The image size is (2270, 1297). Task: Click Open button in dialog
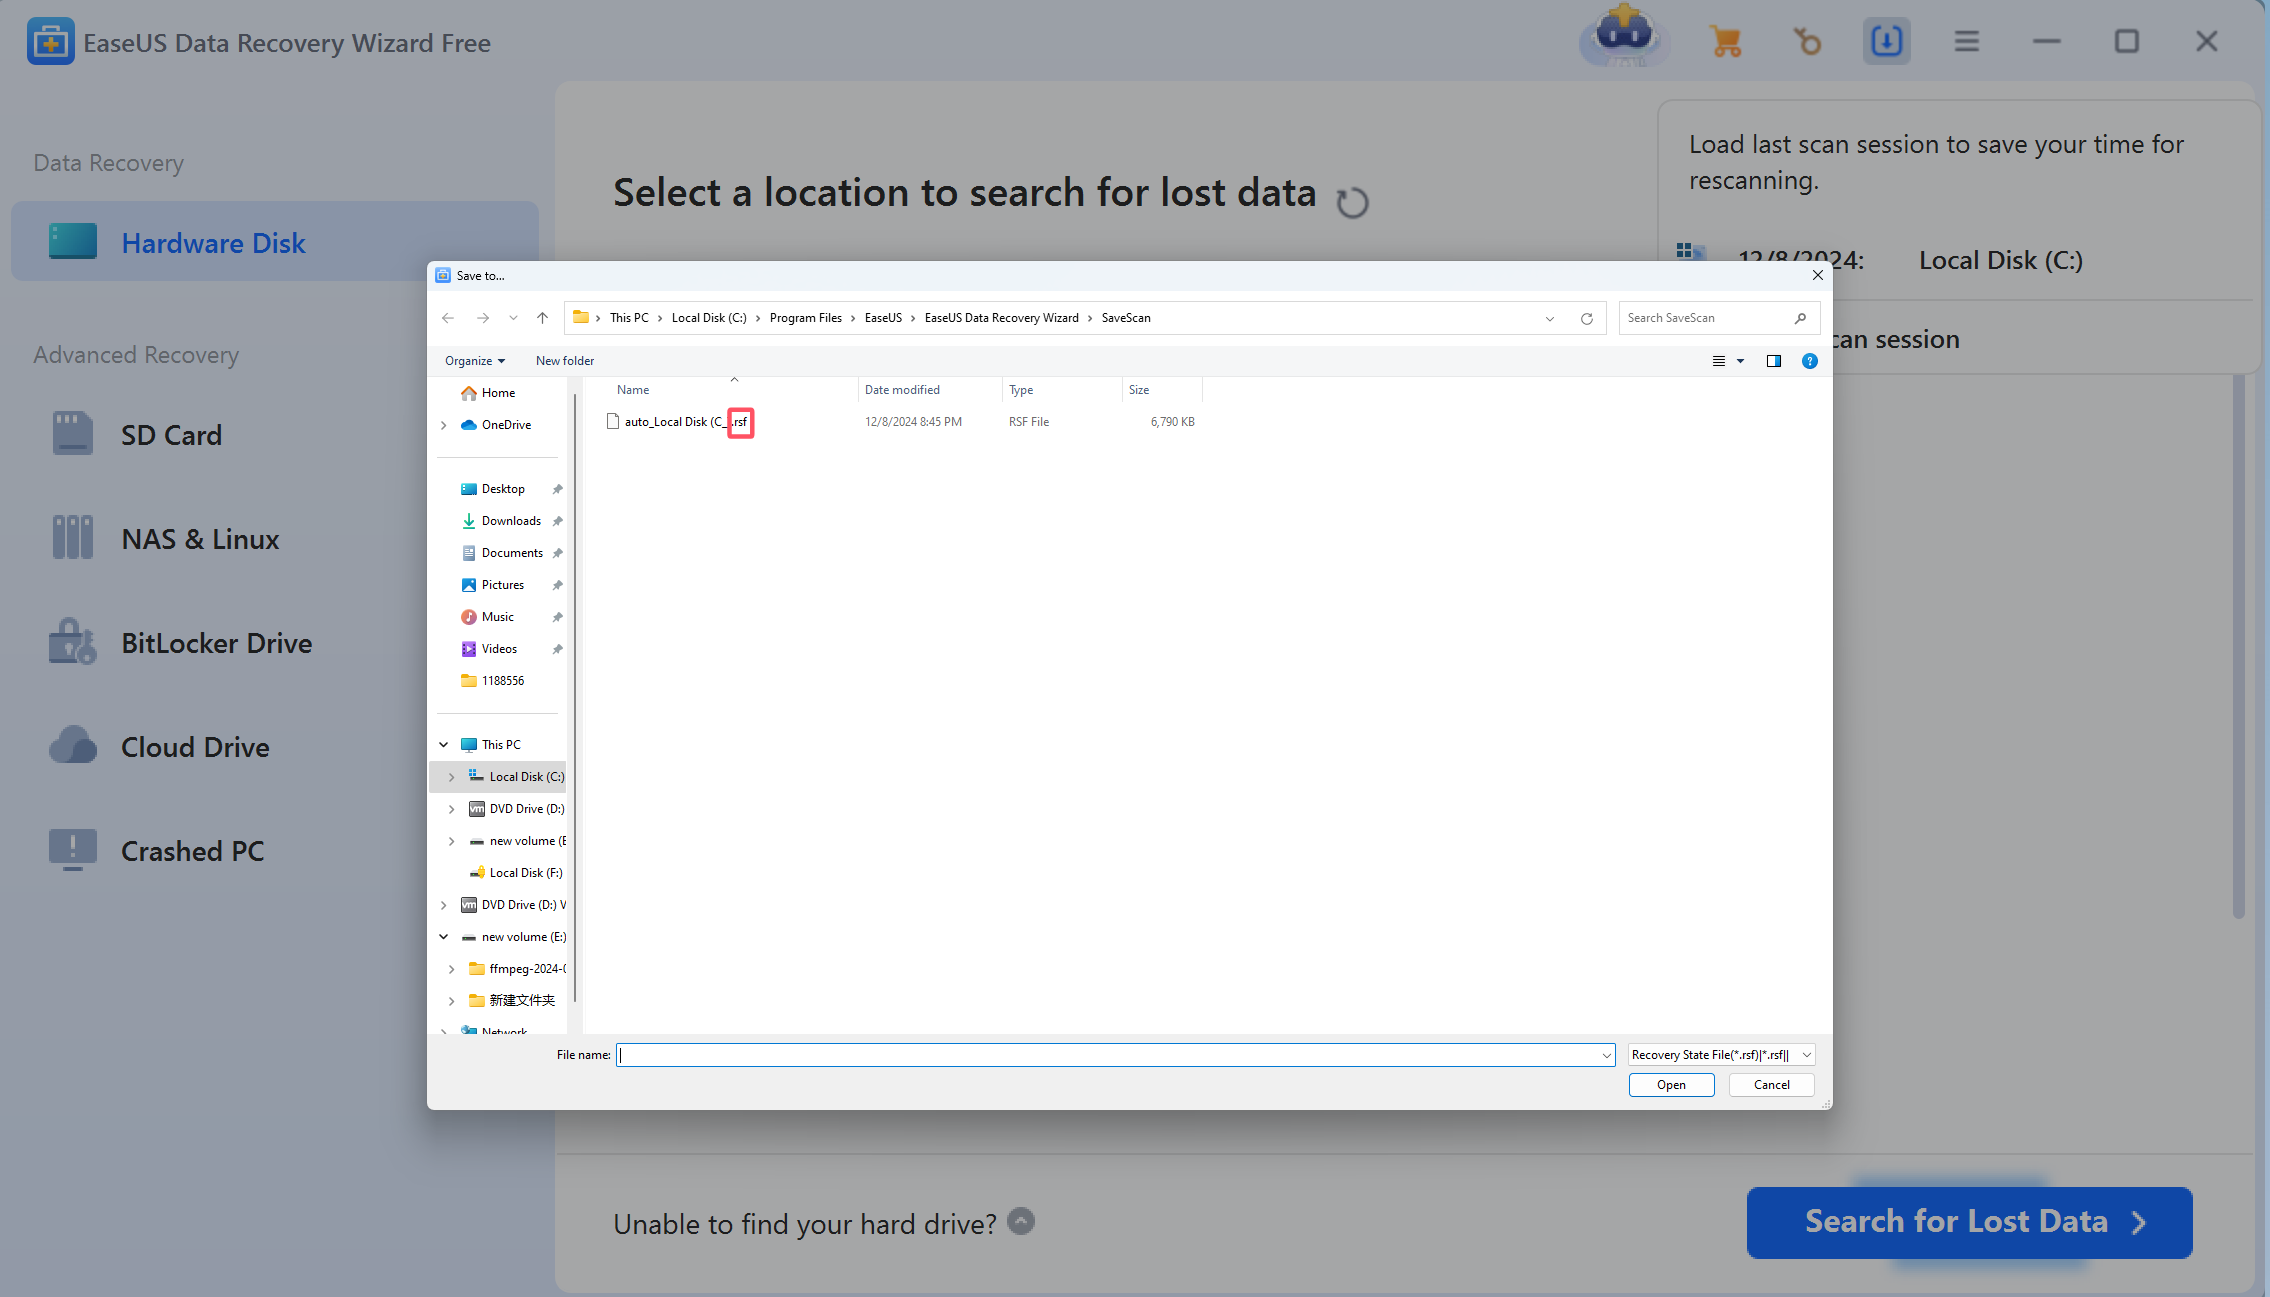tap(1671, 1085)
